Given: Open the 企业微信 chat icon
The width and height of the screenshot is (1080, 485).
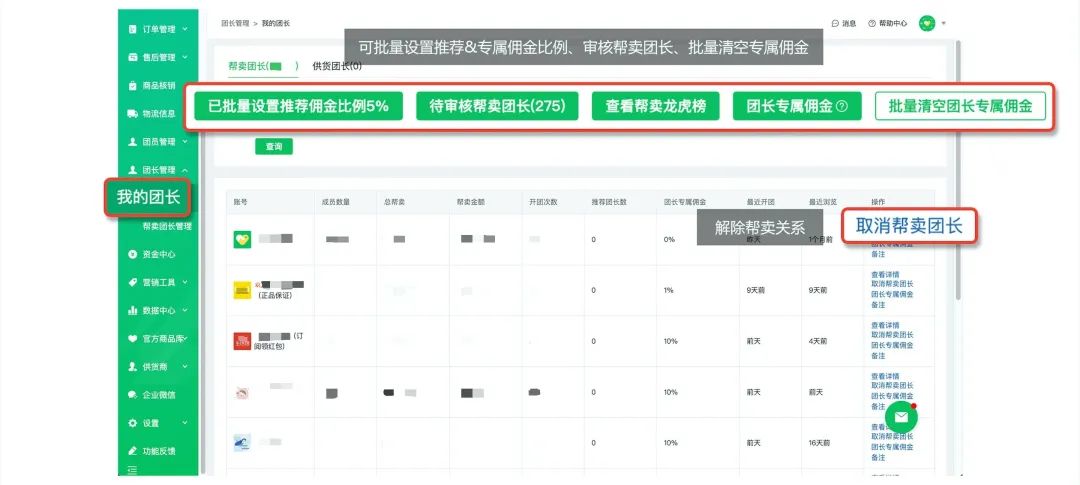Looking at the screenshot, I should (x=133, y=395).
